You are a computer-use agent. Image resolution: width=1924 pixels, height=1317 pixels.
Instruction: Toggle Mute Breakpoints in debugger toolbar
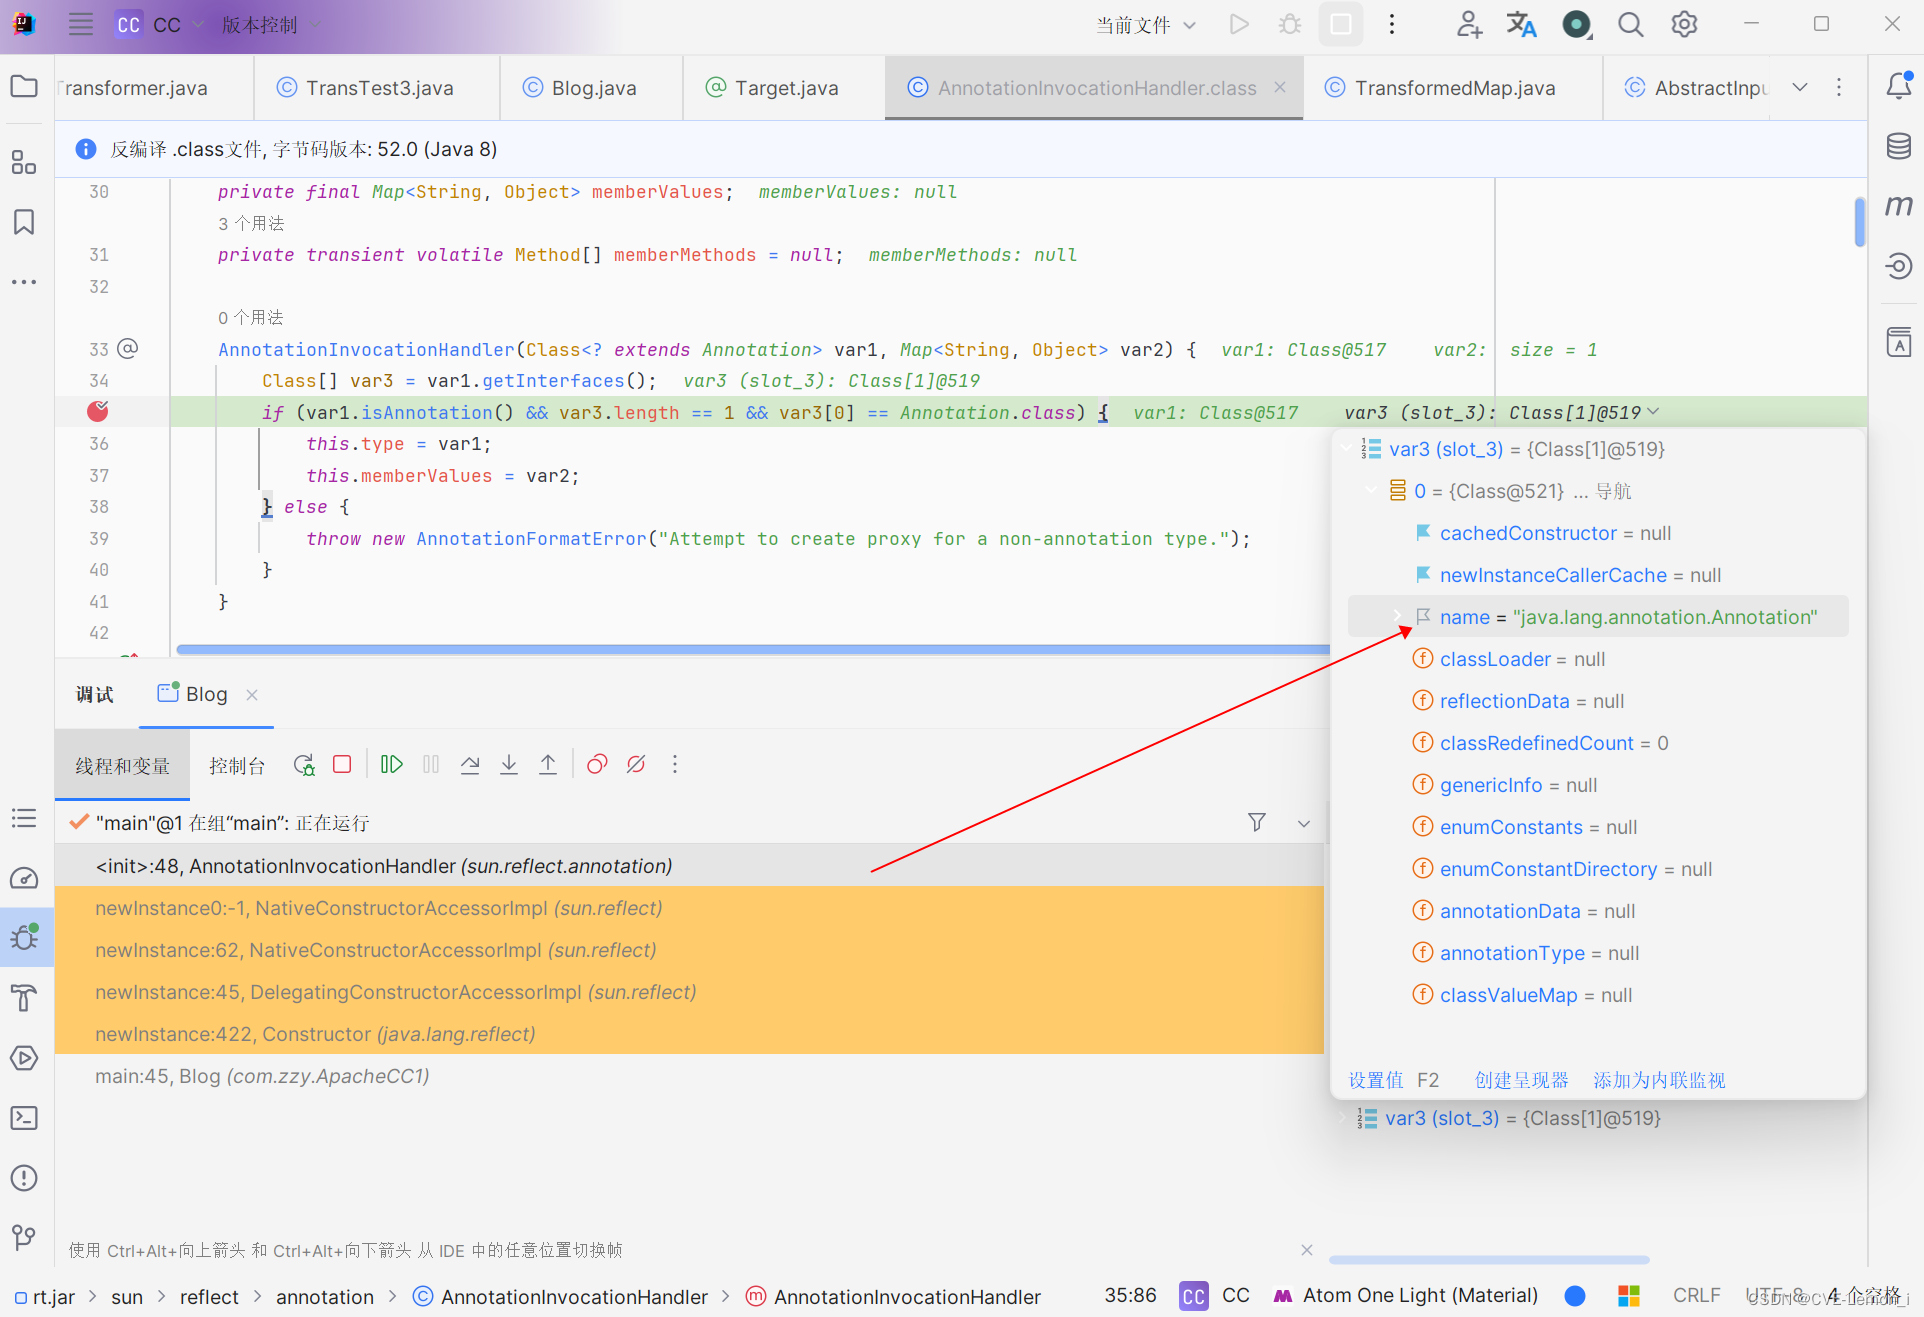tap(636, 765)
